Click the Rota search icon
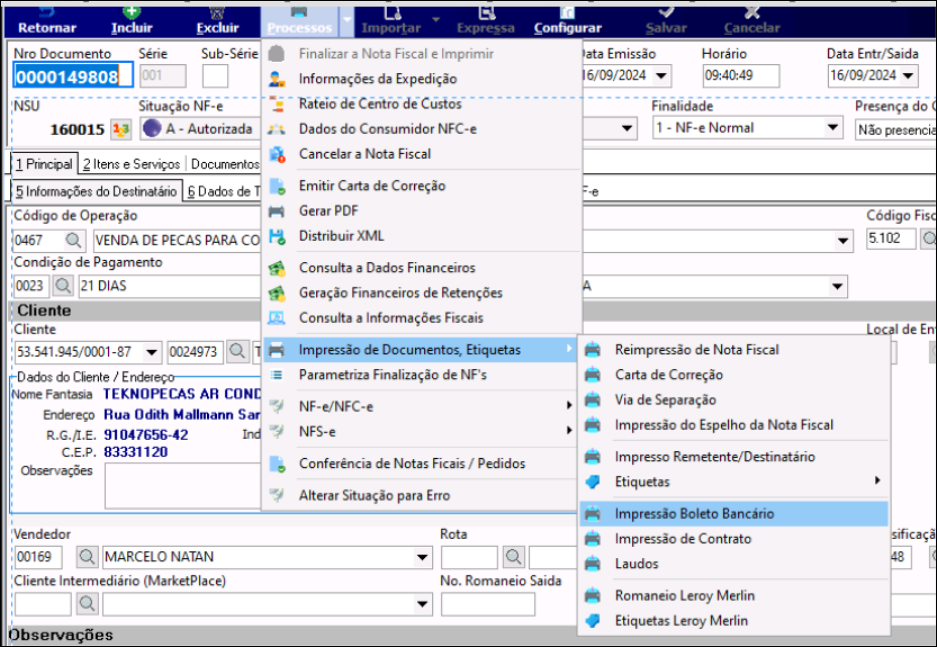The image size is (937, 647). [x=513, y=557]
